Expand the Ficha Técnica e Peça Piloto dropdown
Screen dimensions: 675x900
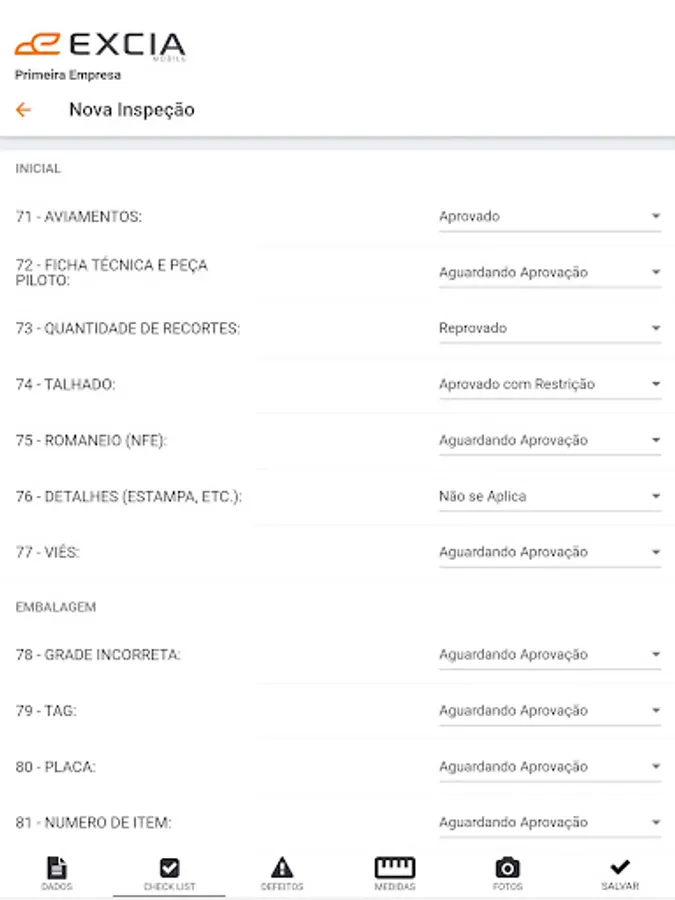click(x=549, y=272)
